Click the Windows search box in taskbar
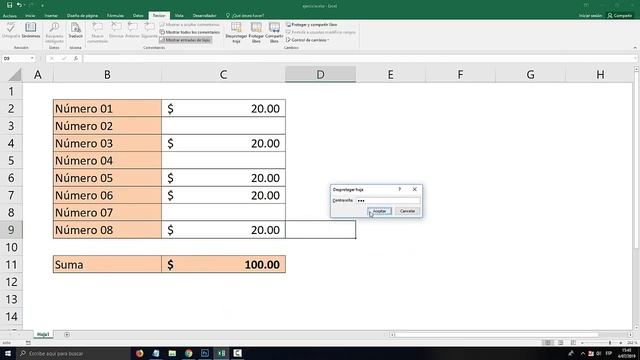 (x=73, y=353)
